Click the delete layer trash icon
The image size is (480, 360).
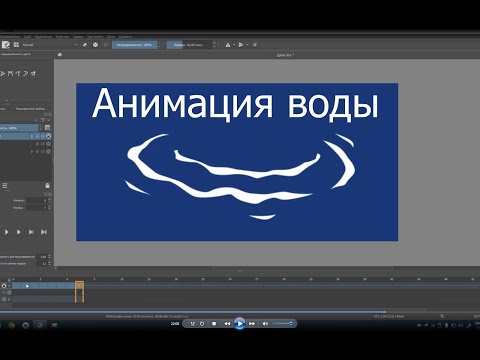(x=47, y=186)
